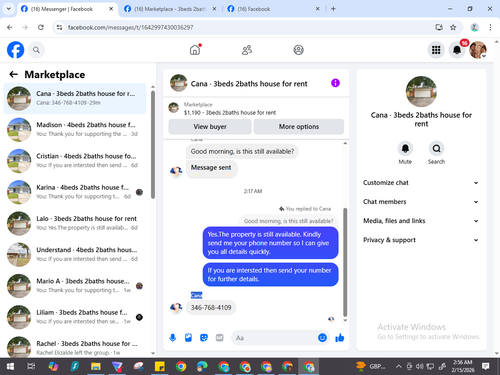The width and height of the screenshot is (500, 375).
Task: Mute this conversation with bell icon
Action: 405,148
